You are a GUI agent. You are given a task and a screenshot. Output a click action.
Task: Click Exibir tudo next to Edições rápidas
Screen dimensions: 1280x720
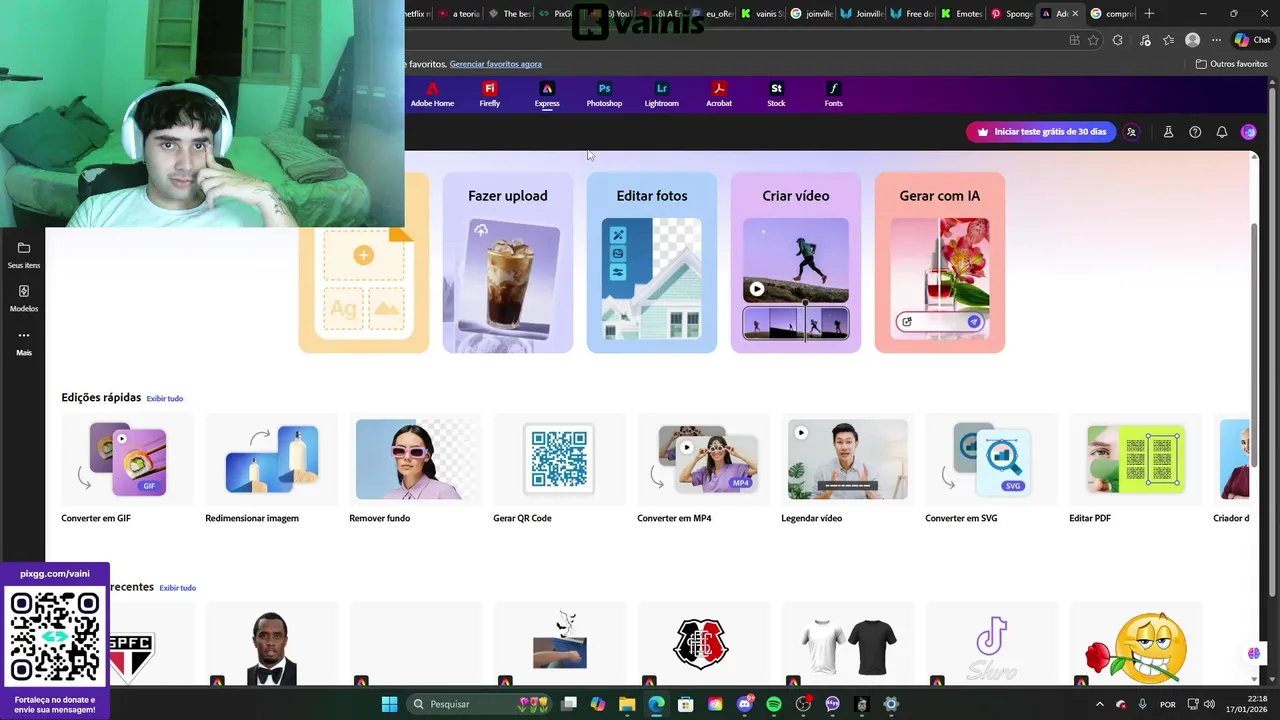coord(165,398)
